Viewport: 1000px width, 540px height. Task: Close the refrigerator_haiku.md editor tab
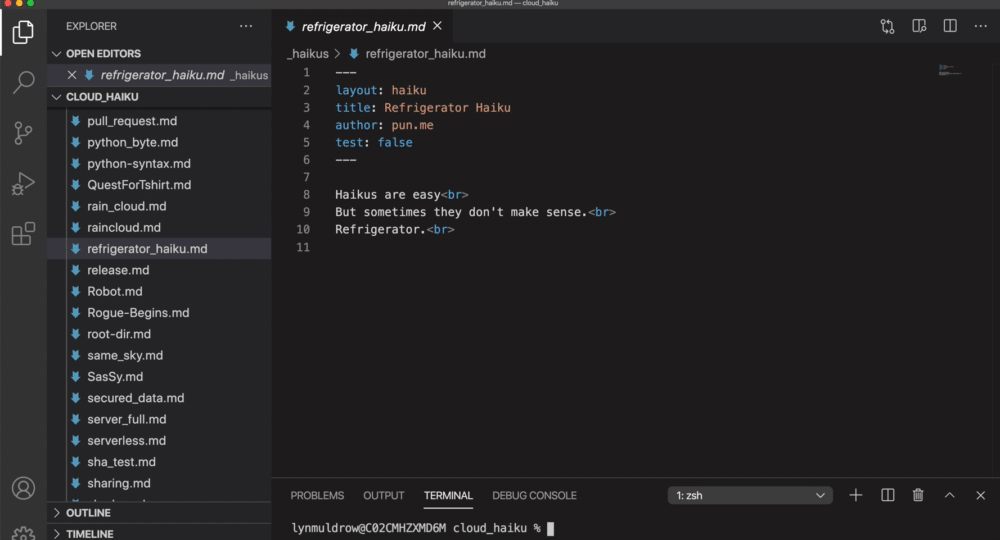[437, 26]
